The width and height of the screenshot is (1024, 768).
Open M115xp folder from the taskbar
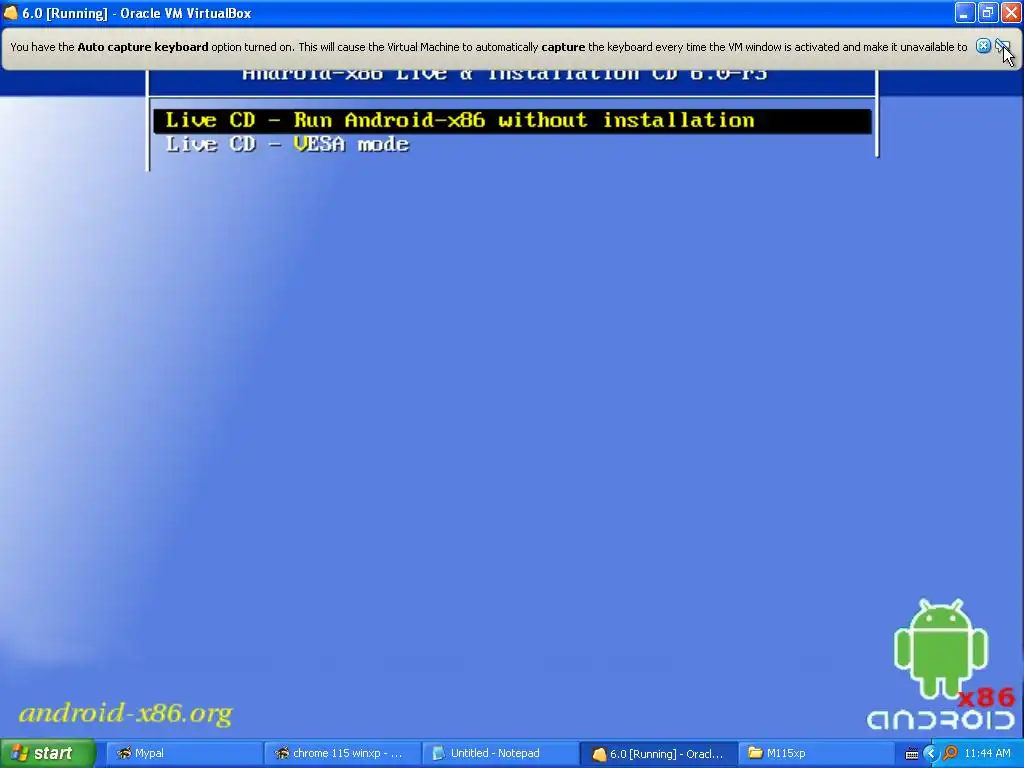click(x=816, y=754)
